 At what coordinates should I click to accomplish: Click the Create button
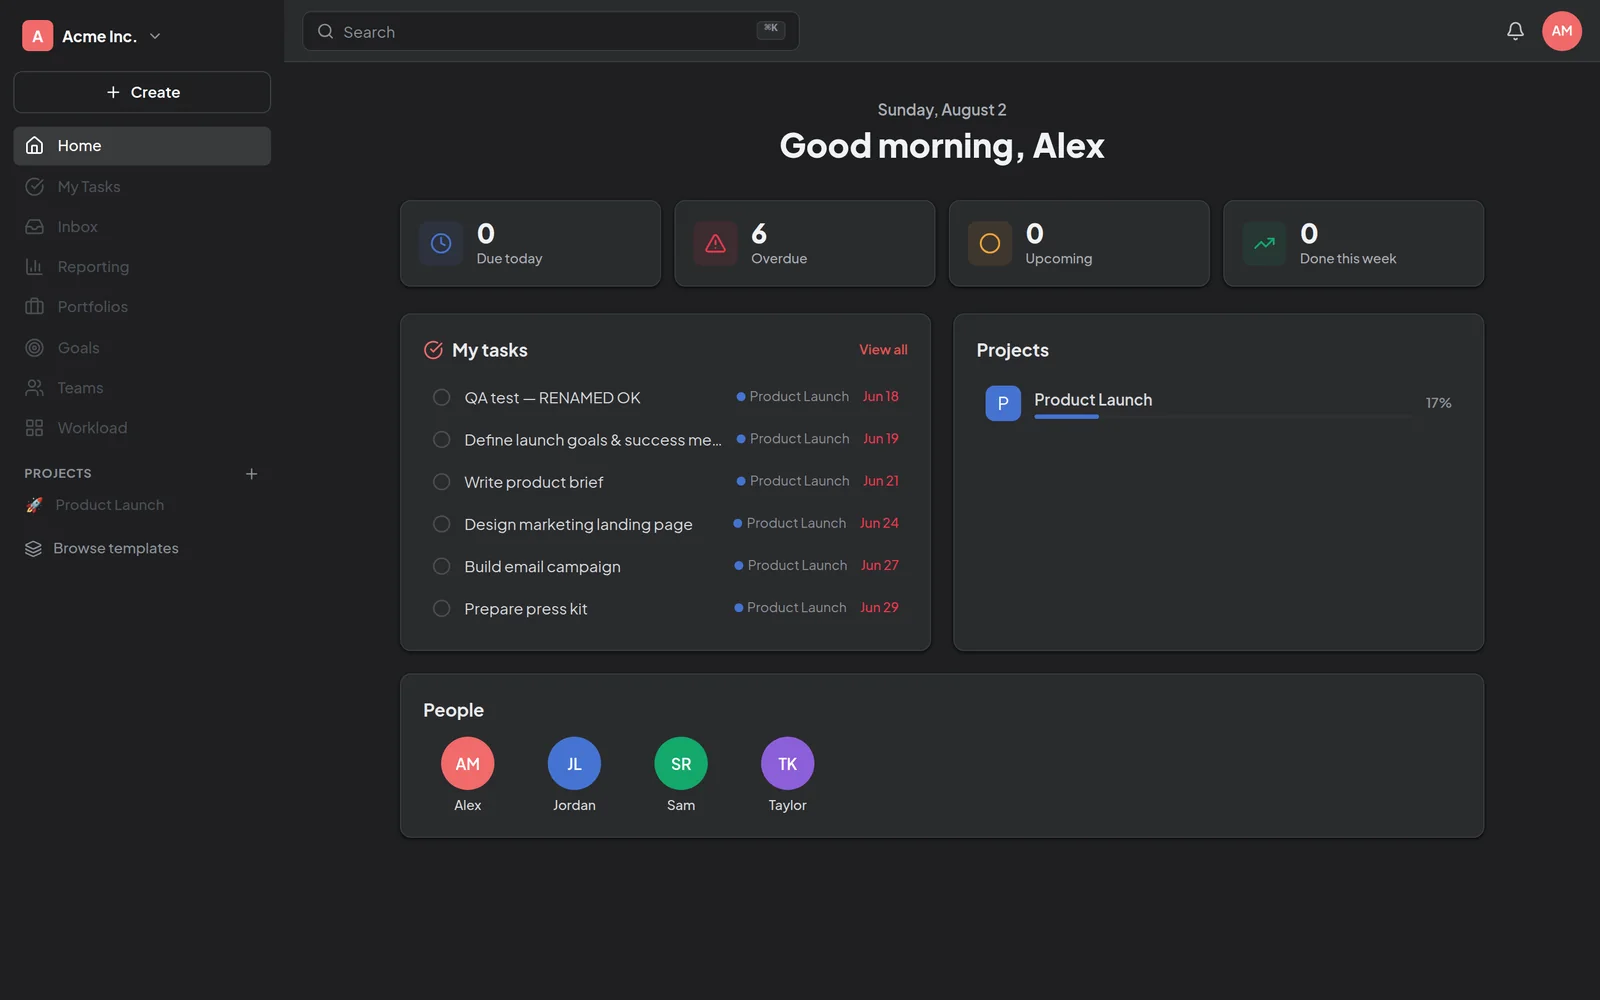pyautogui.click(x=142, y=92)
